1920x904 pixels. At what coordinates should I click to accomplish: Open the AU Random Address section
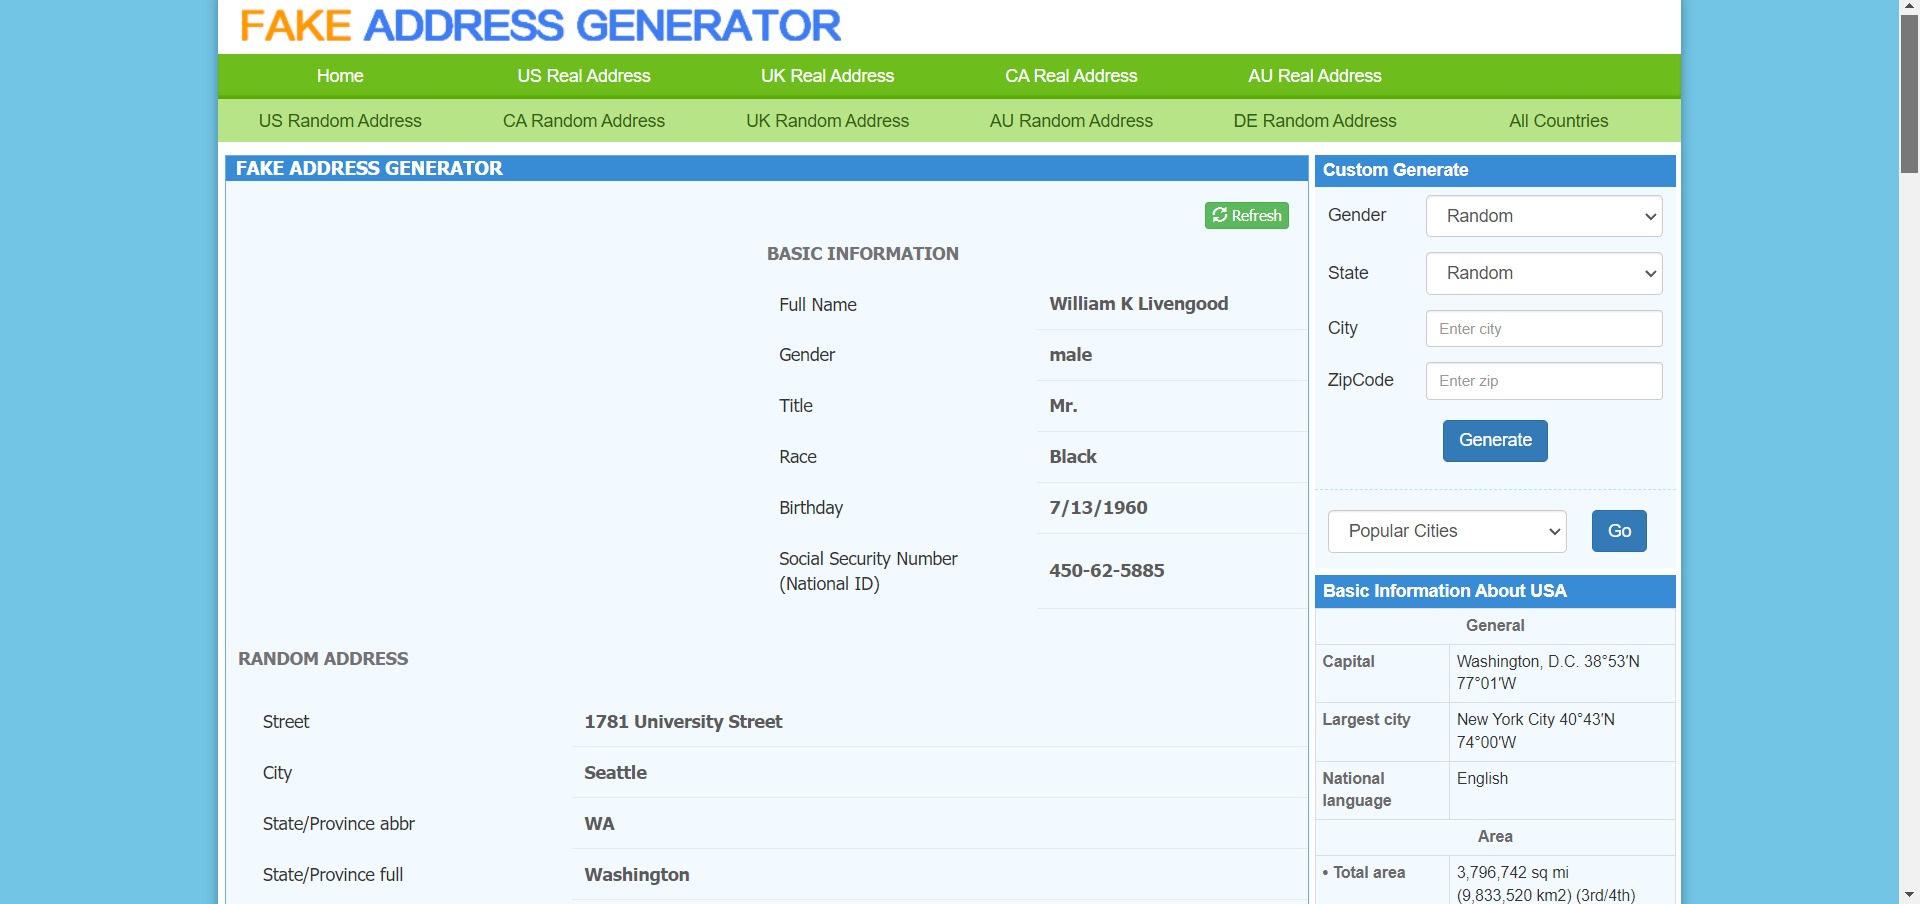(1070, 121)
